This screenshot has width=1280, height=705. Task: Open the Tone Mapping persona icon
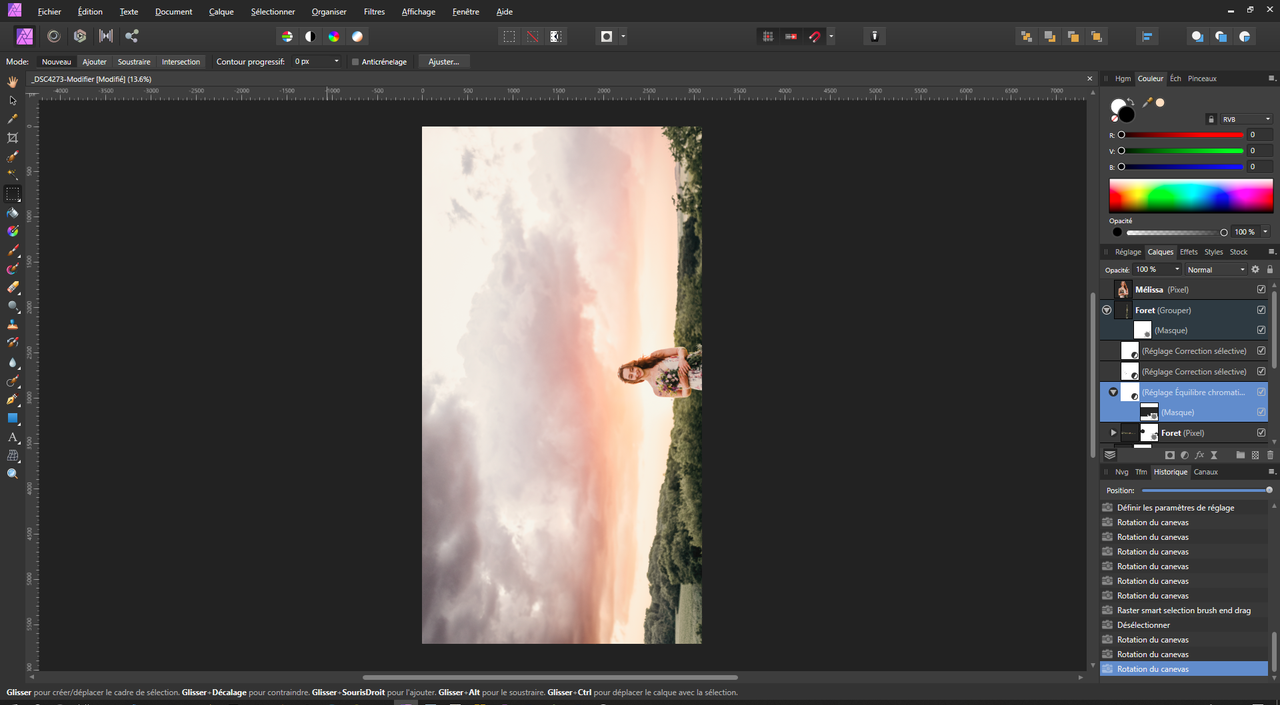click(x=106, y=36)
